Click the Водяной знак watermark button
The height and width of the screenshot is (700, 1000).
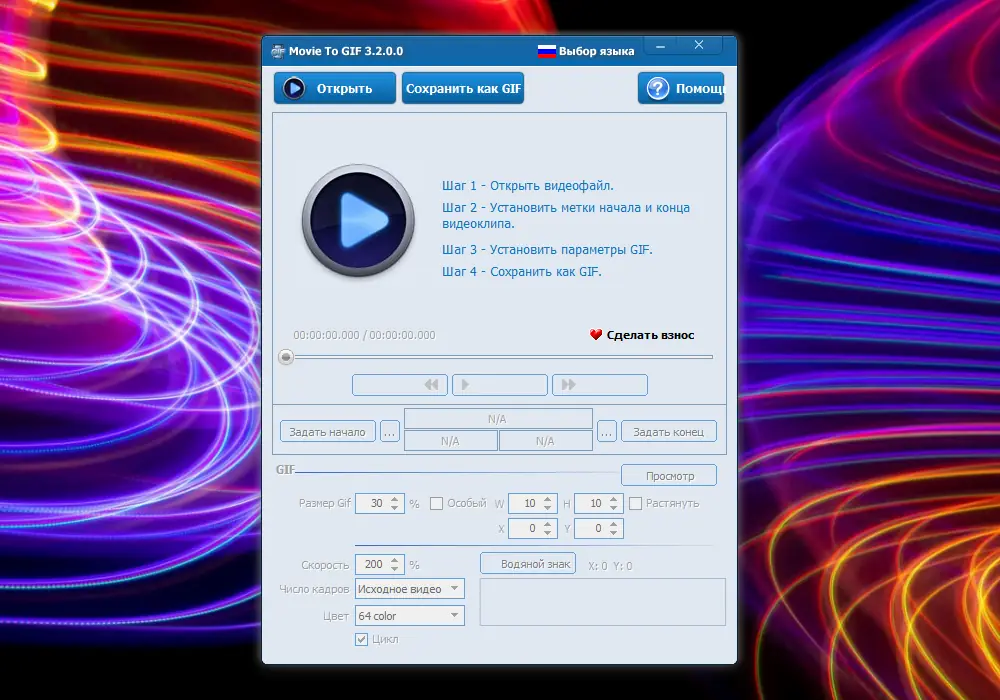528,564
